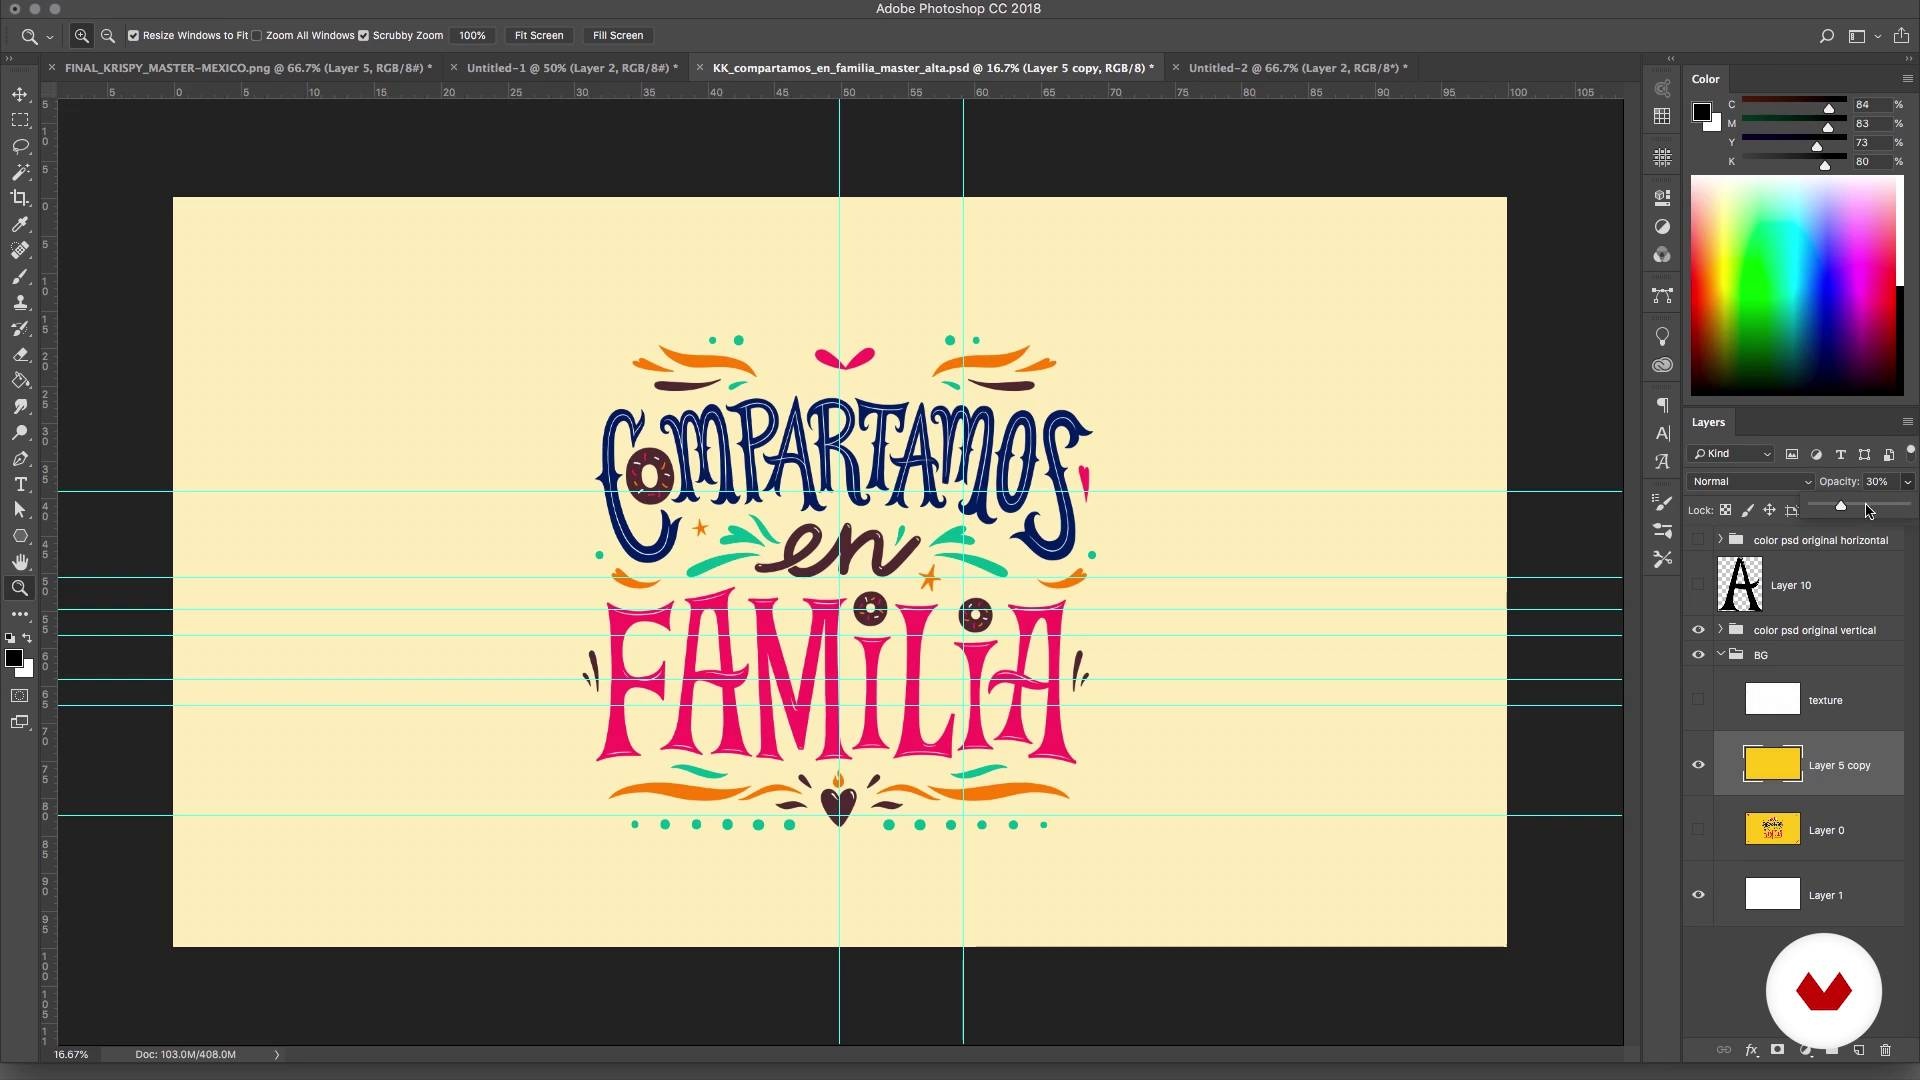Image resolution: width=1920 pixels, height=1080 pixels.
Task: Select the Hand tool
Action: pos(20,562)
